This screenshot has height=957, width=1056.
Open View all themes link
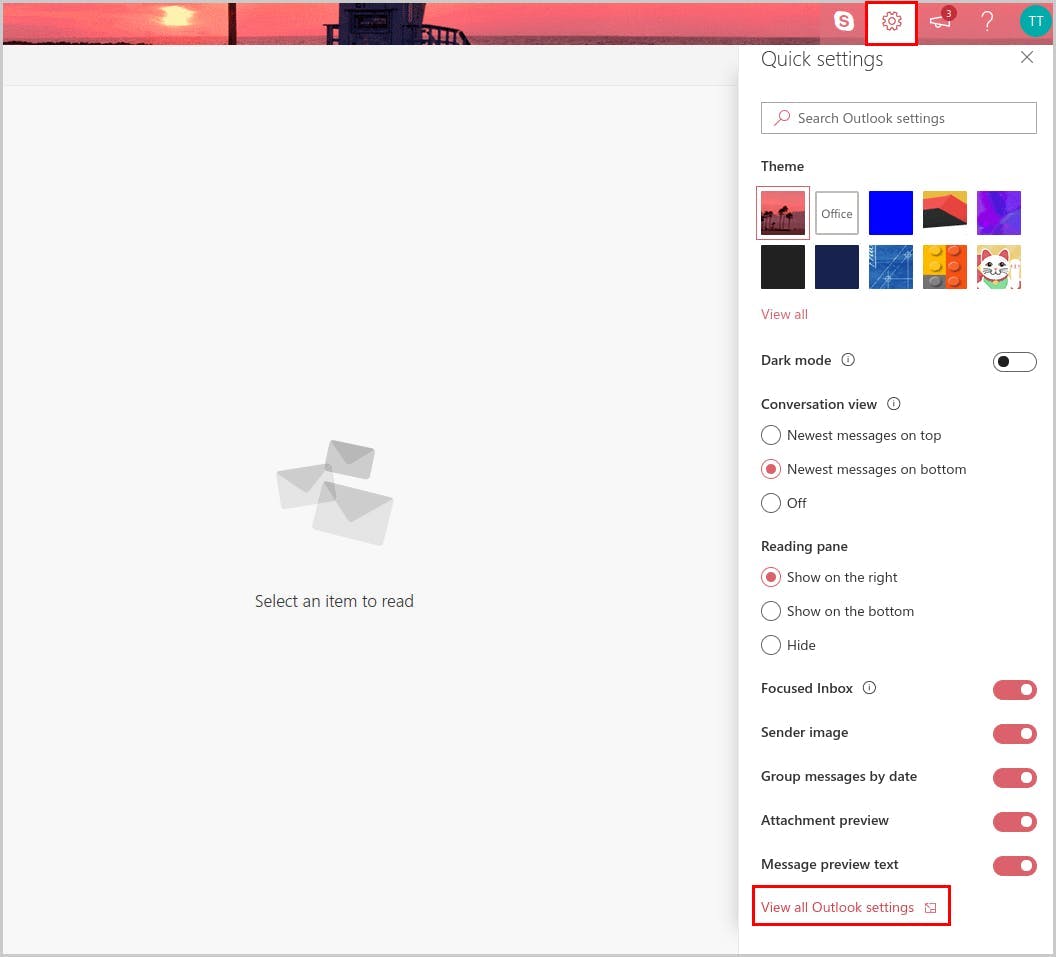click(x=784, y=314)
